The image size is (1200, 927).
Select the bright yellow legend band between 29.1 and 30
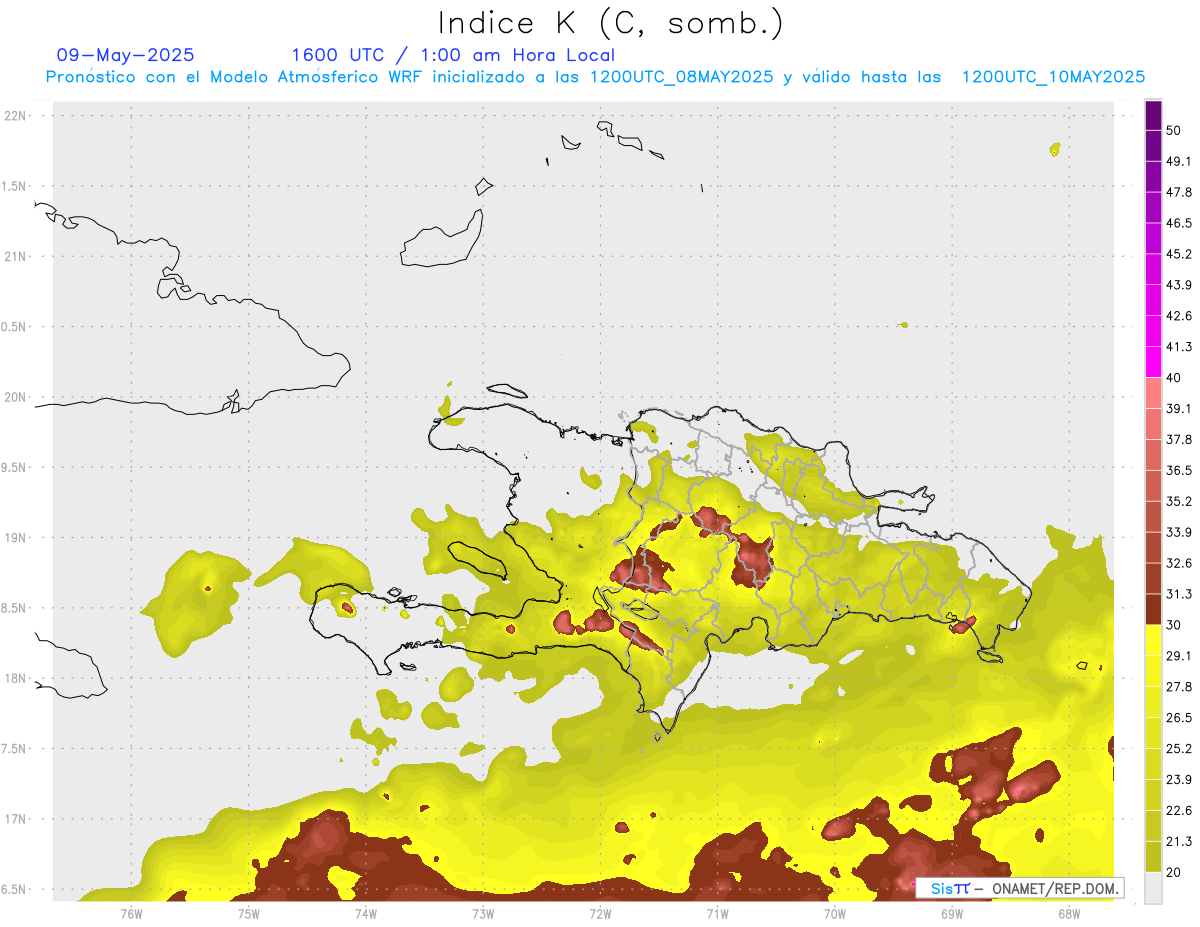click(x=1153, y=640)
